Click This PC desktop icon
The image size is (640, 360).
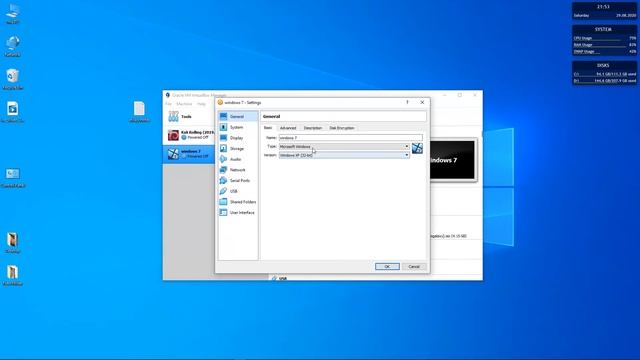[x=13, y=14]
